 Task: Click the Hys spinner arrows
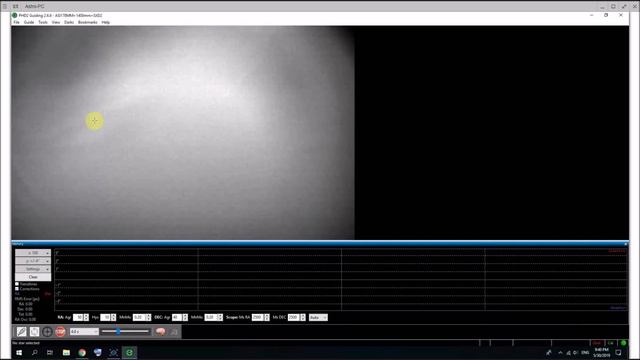(x=113, y=317)
